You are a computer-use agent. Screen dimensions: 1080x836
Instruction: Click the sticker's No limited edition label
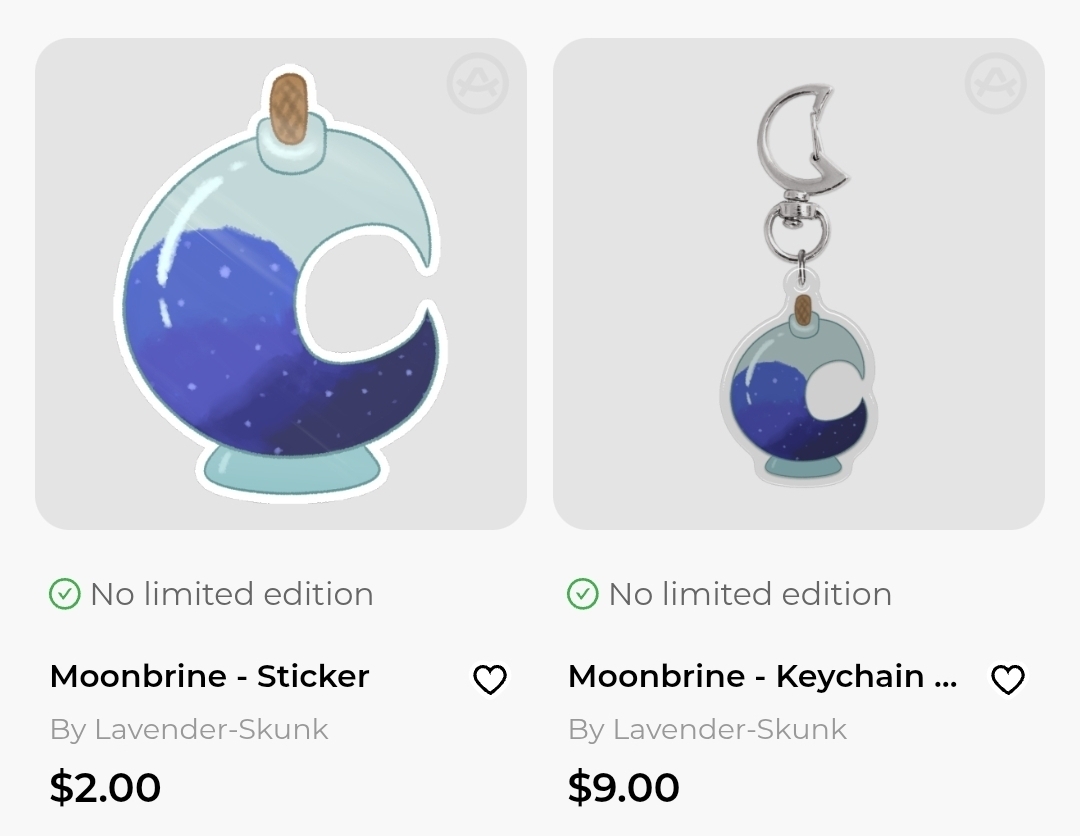click(232, 594)
